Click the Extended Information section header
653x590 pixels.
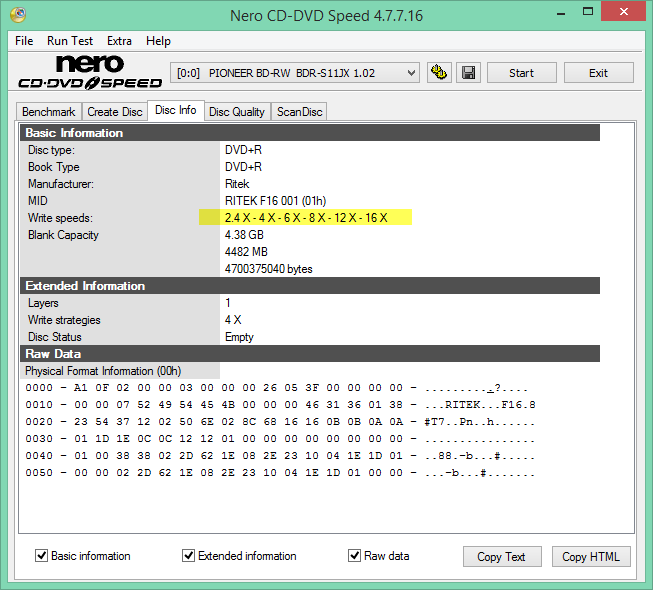310,286
